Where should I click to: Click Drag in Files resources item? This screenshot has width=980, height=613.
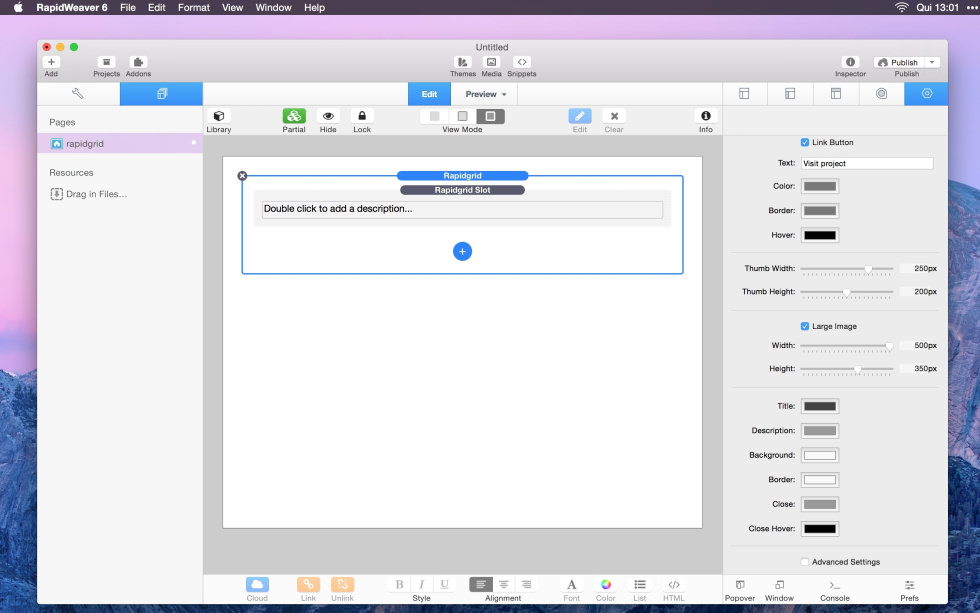89,194
